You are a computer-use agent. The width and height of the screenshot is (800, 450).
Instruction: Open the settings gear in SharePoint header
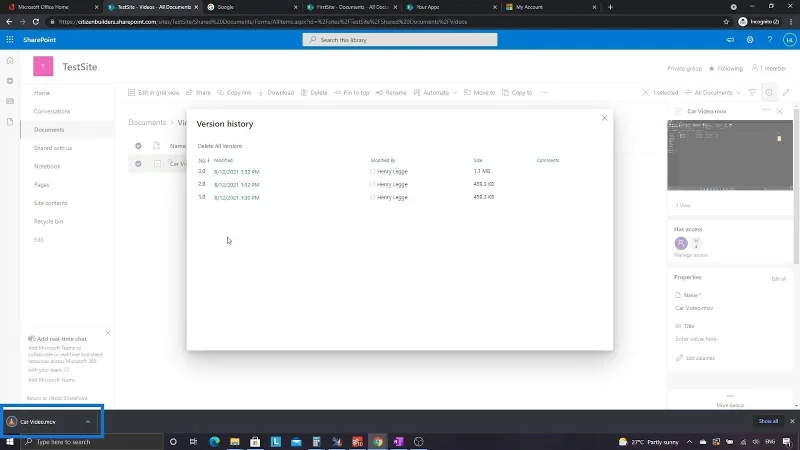point(749,39)
